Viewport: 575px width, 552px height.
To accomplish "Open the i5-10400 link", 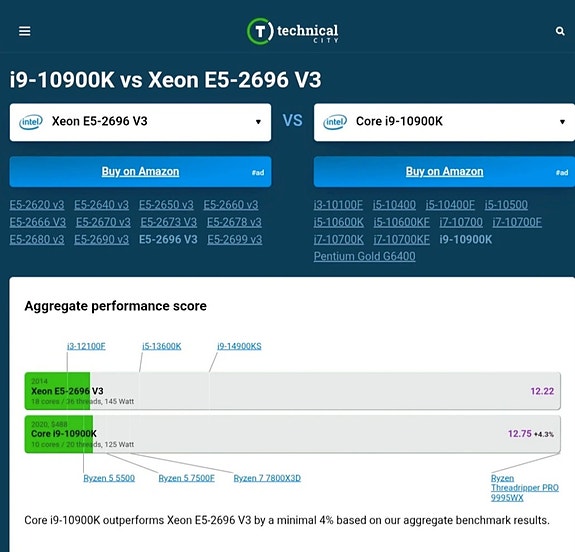I will 394,205.
